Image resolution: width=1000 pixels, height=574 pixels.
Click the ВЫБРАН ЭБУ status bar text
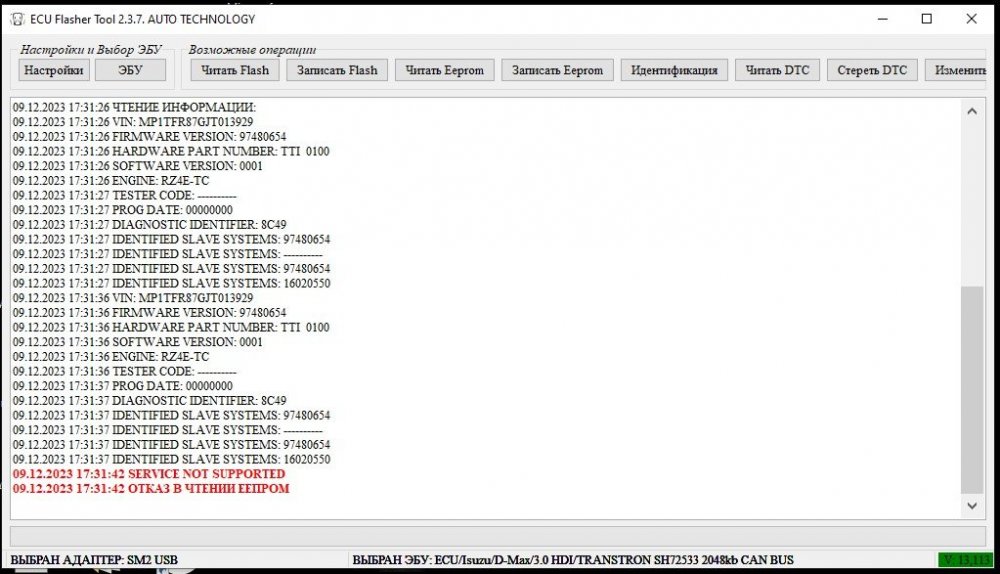click(573, 560)
